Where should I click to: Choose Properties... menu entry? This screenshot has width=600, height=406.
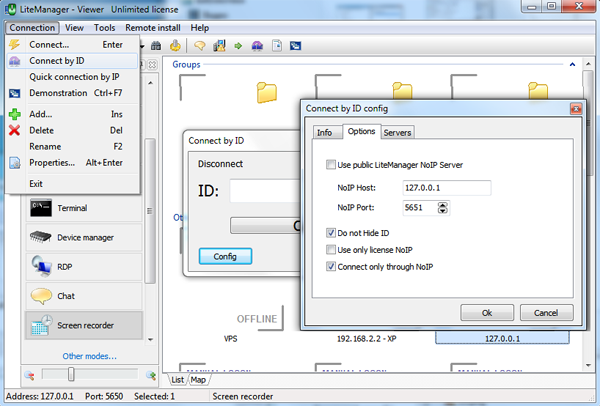click(x=72, y=163)
